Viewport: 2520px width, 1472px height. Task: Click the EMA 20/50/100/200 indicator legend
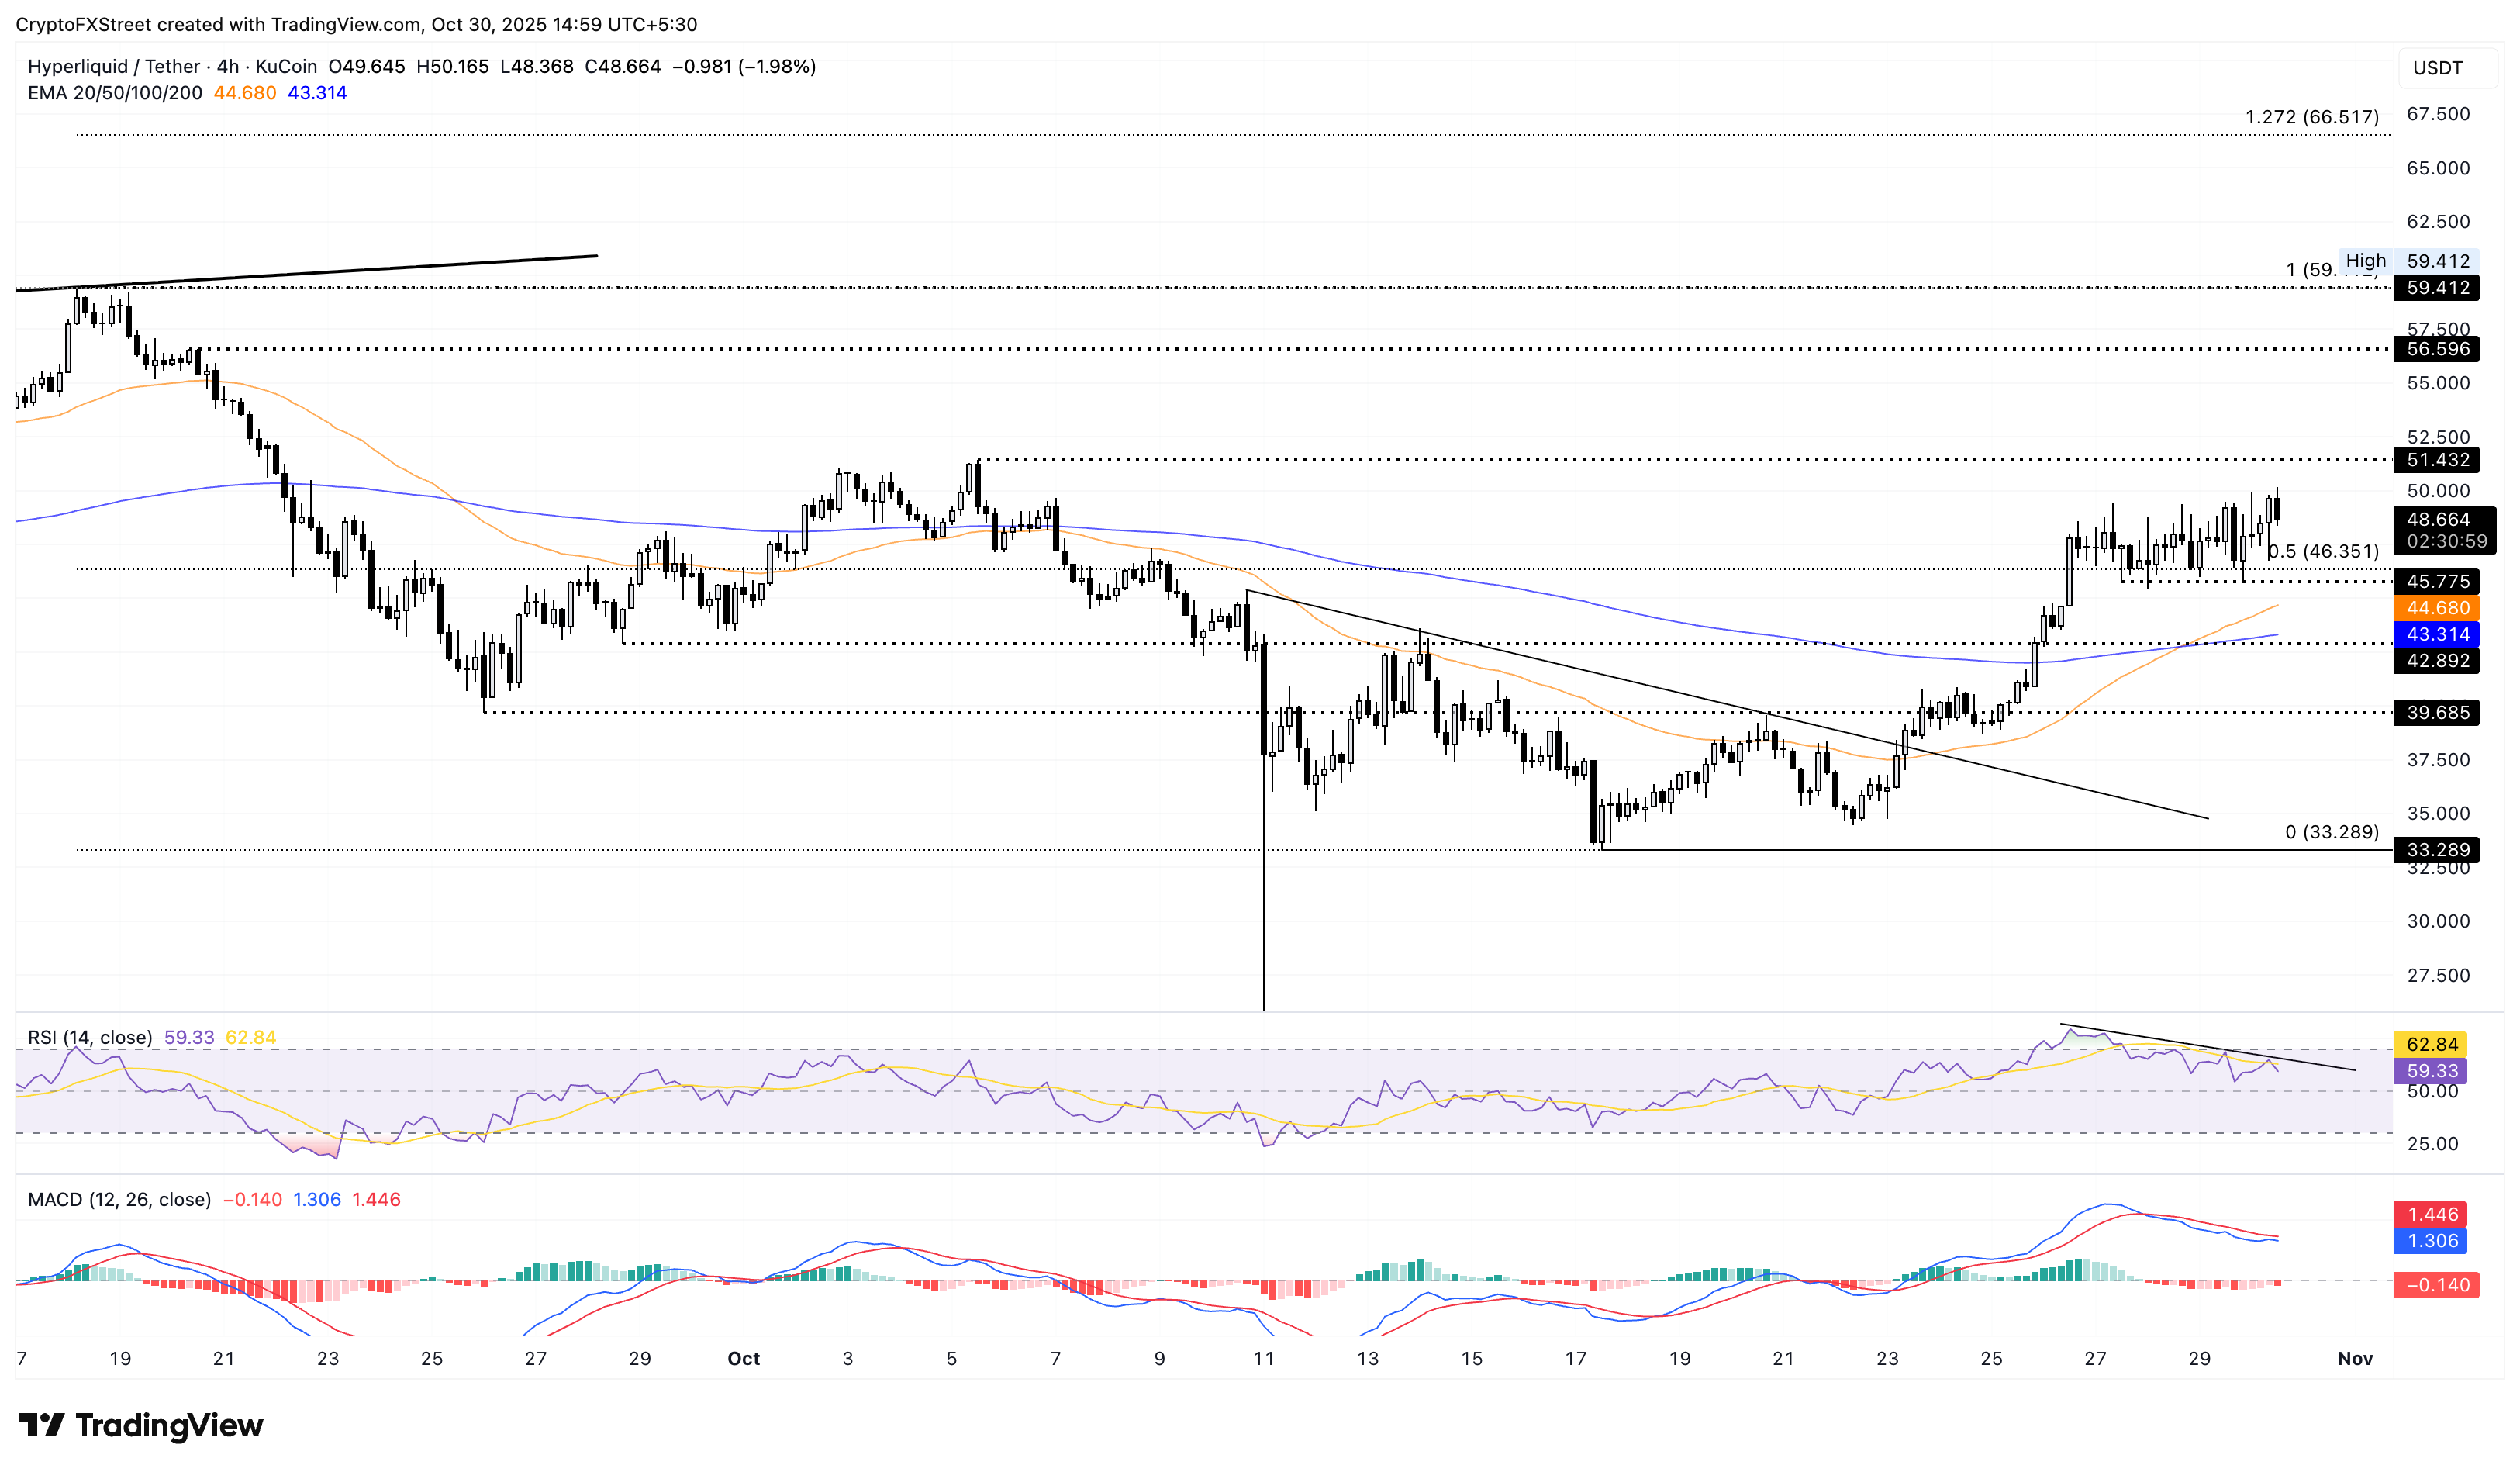point(115,93)
